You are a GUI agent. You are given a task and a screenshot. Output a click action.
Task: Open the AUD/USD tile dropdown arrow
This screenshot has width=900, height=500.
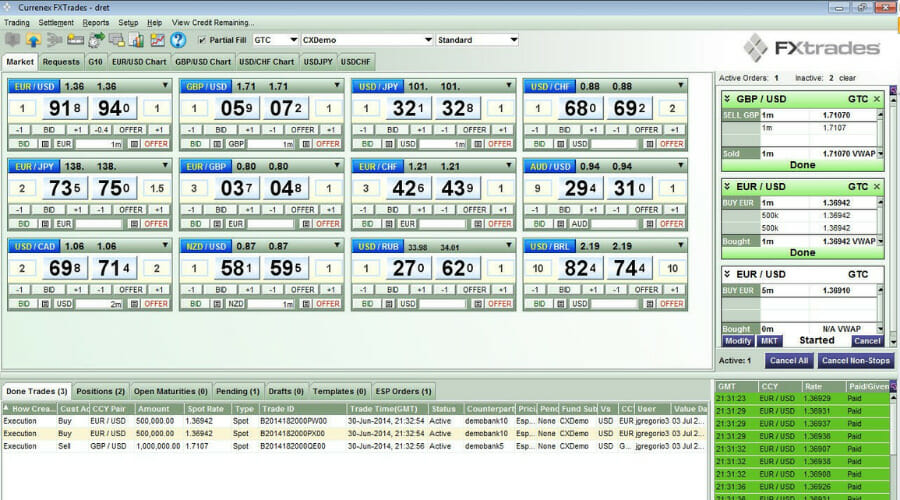pyautogui.click(x=681, y=165)
